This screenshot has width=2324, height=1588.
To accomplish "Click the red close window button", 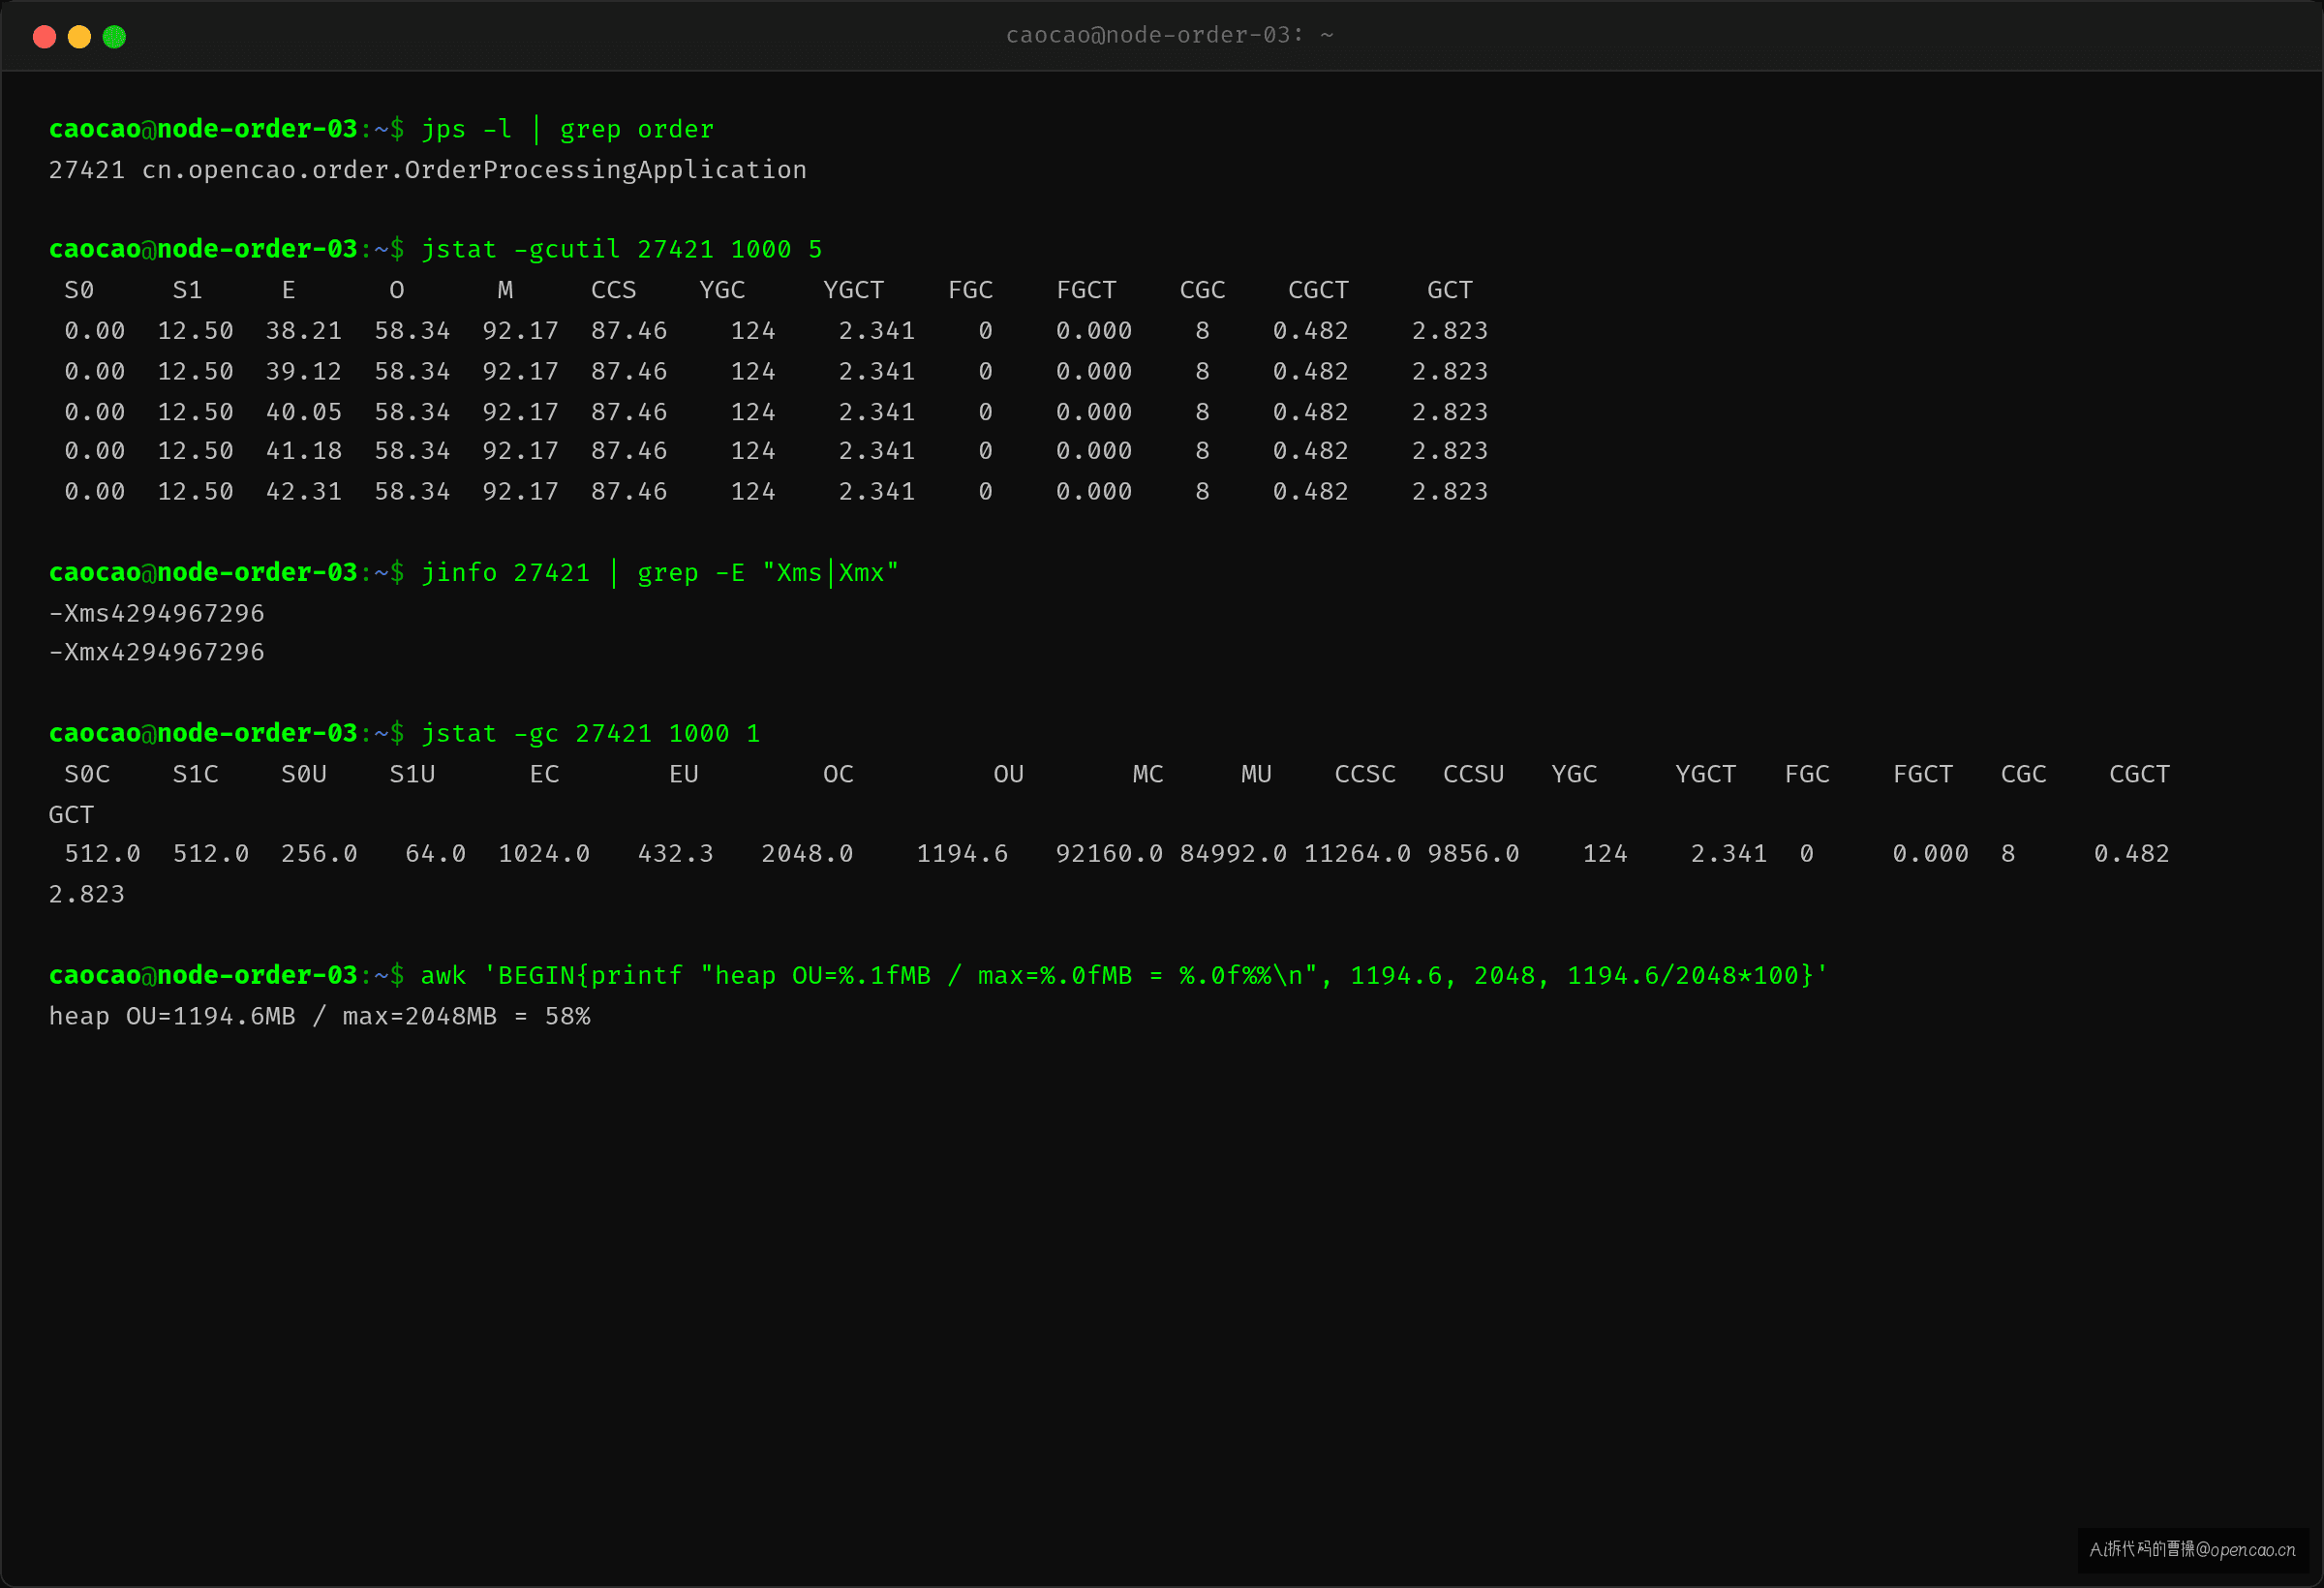I will click(44, 37).
